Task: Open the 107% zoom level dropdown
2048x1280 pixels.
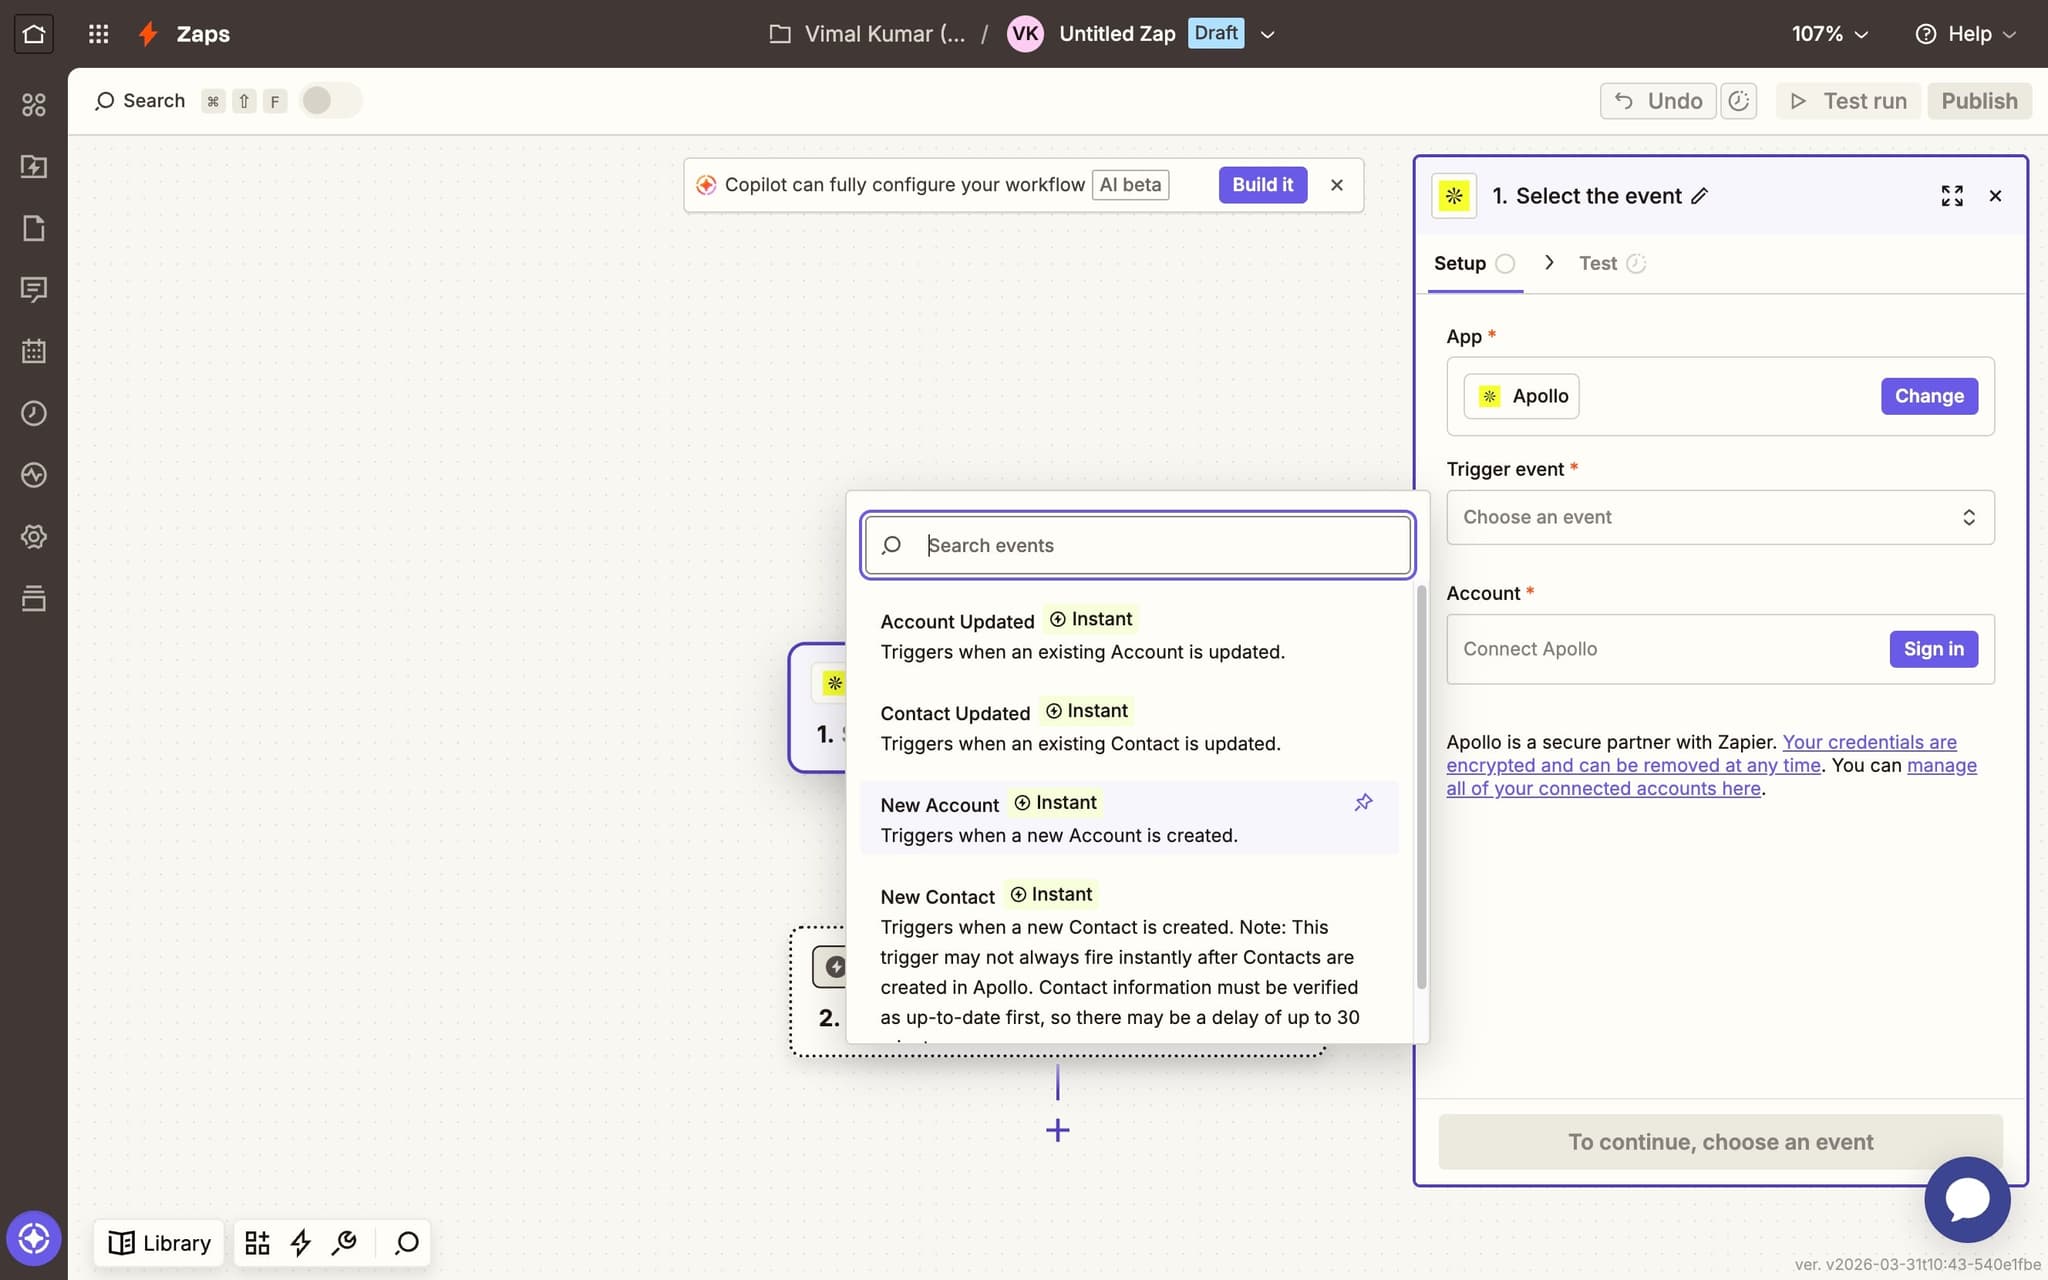Action: coord(1829,34)
